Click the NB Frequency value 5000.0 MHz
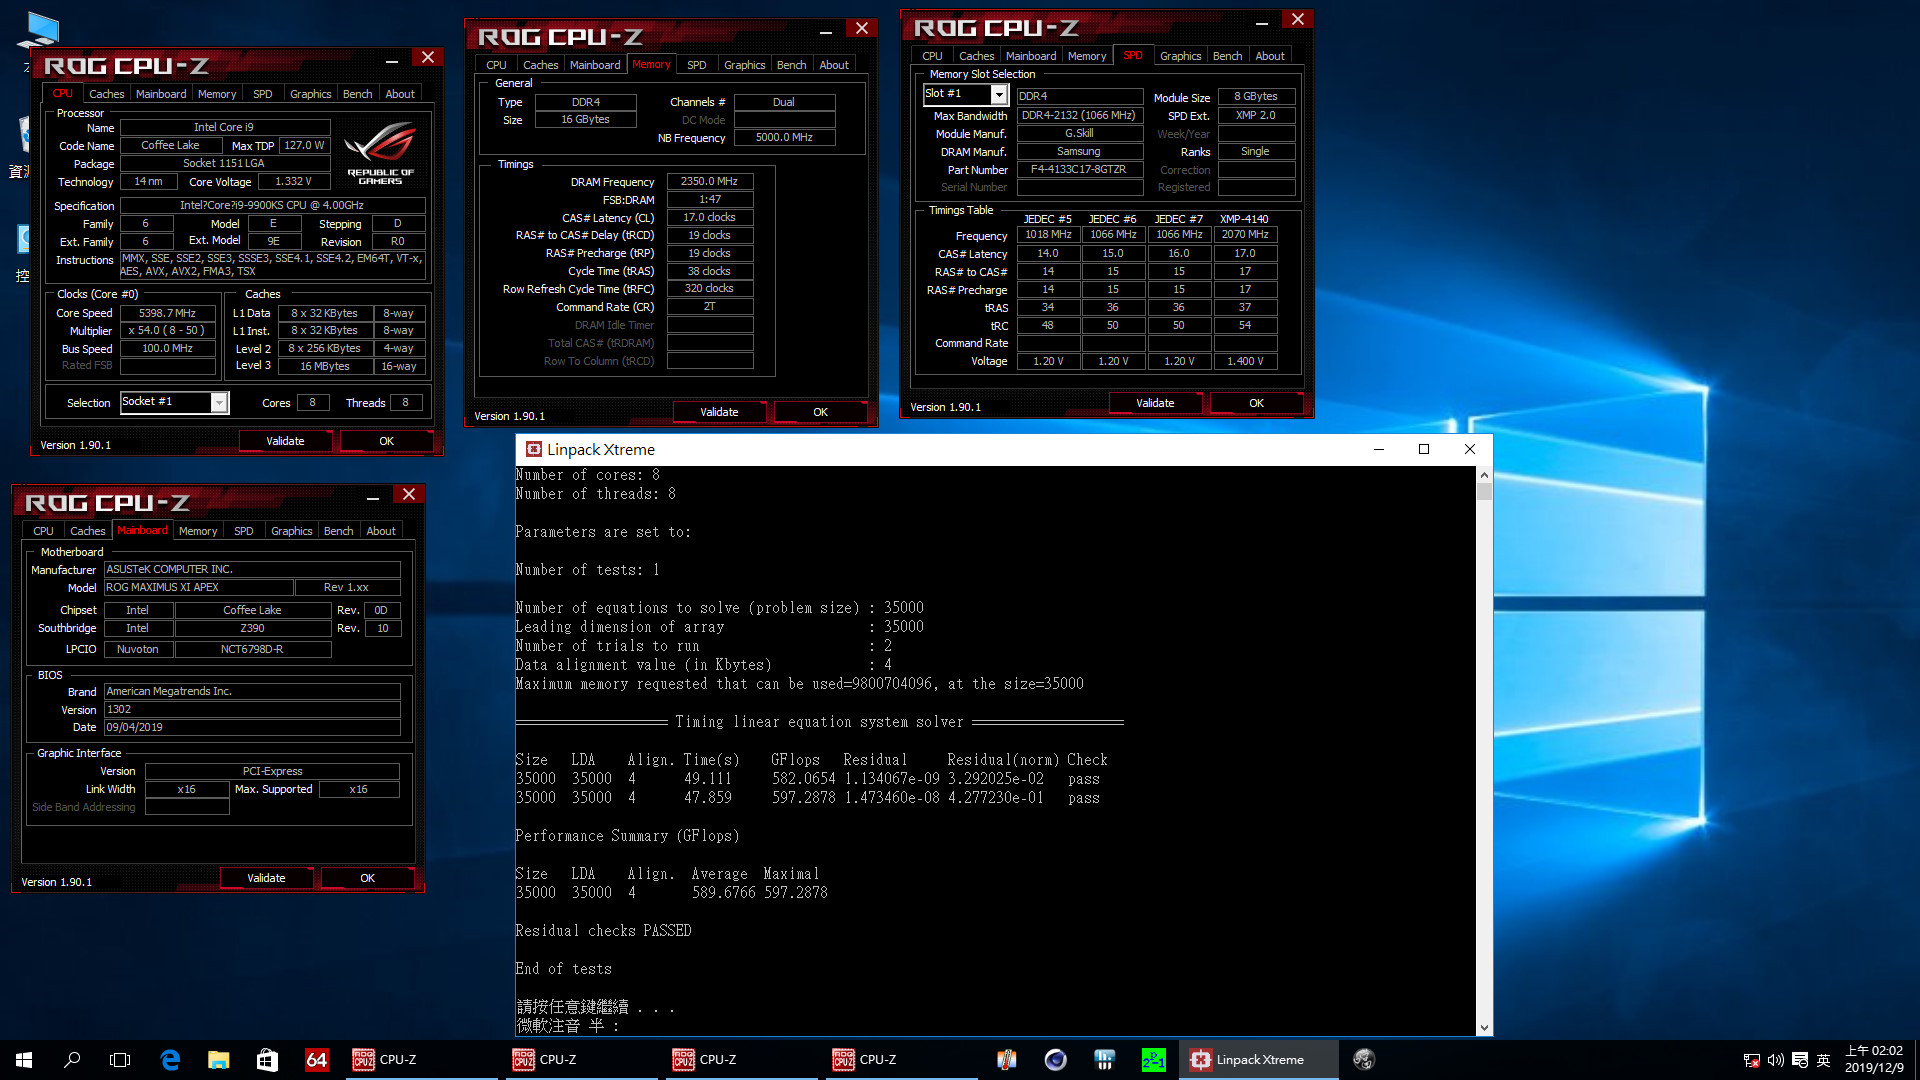Image resolution: width=1920 pixels, height=1080 pixels. point(784,138)
